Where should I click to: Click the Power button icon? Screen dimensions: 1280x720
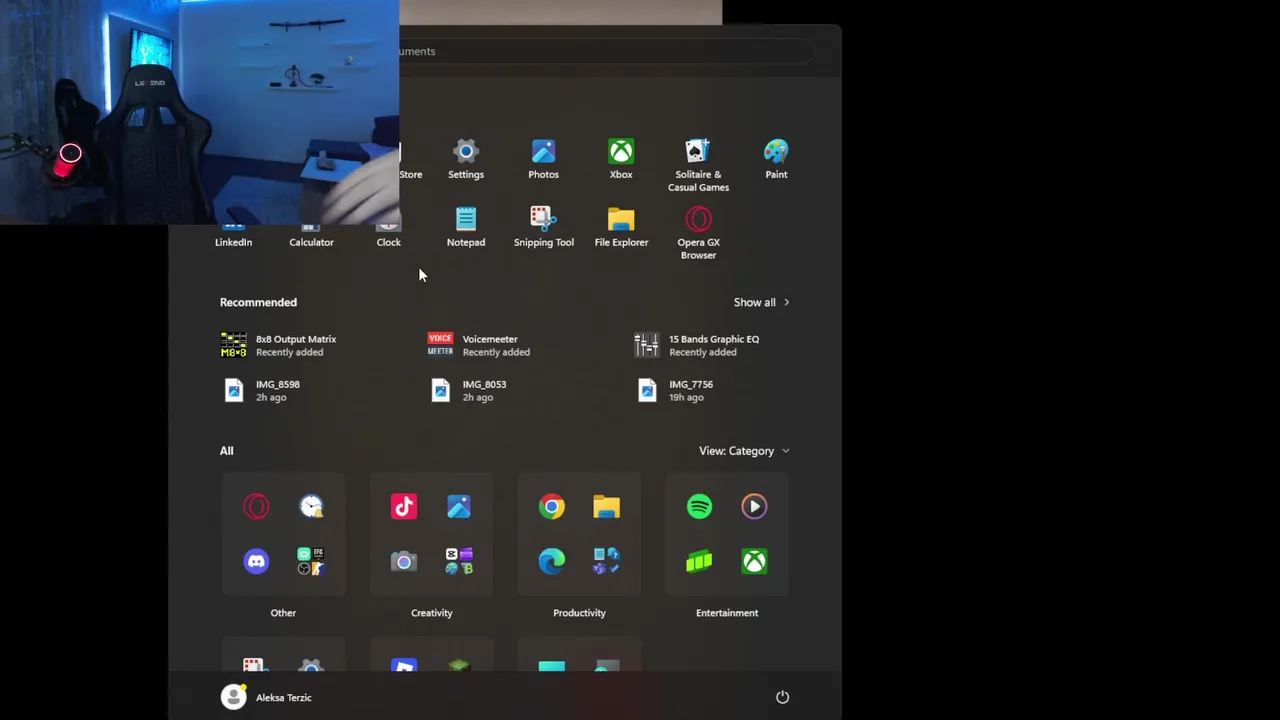click(782, 697)
